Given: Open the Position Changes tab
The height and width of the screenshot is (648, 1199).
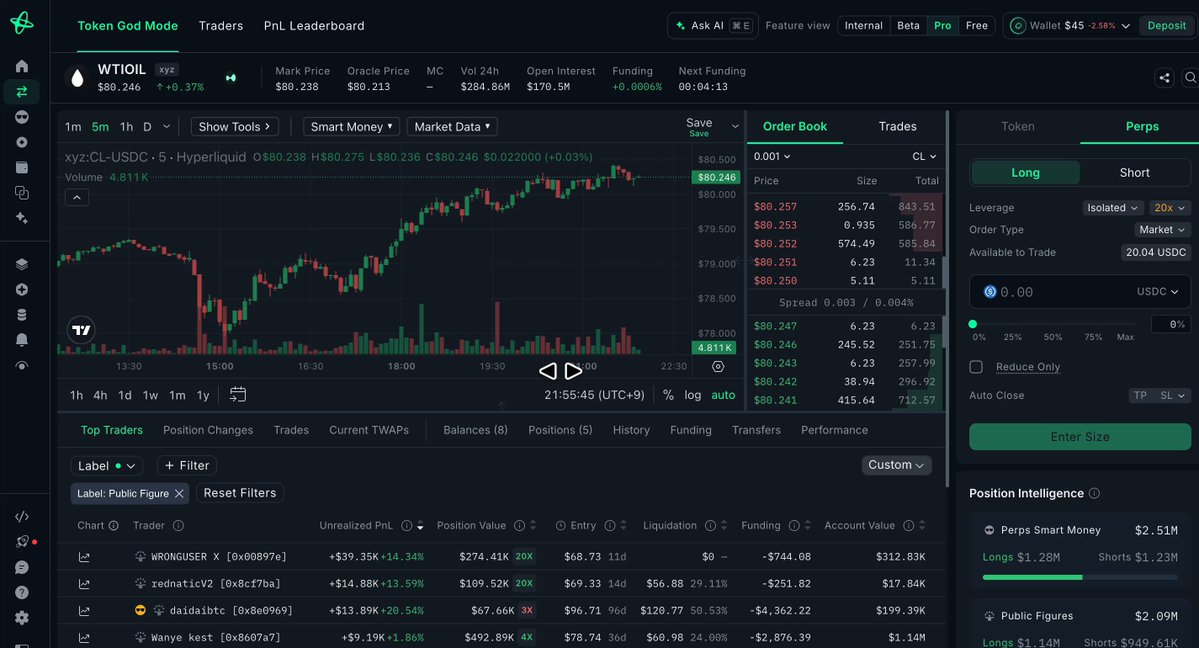Looking at the screenshot, I should point(208,430).
